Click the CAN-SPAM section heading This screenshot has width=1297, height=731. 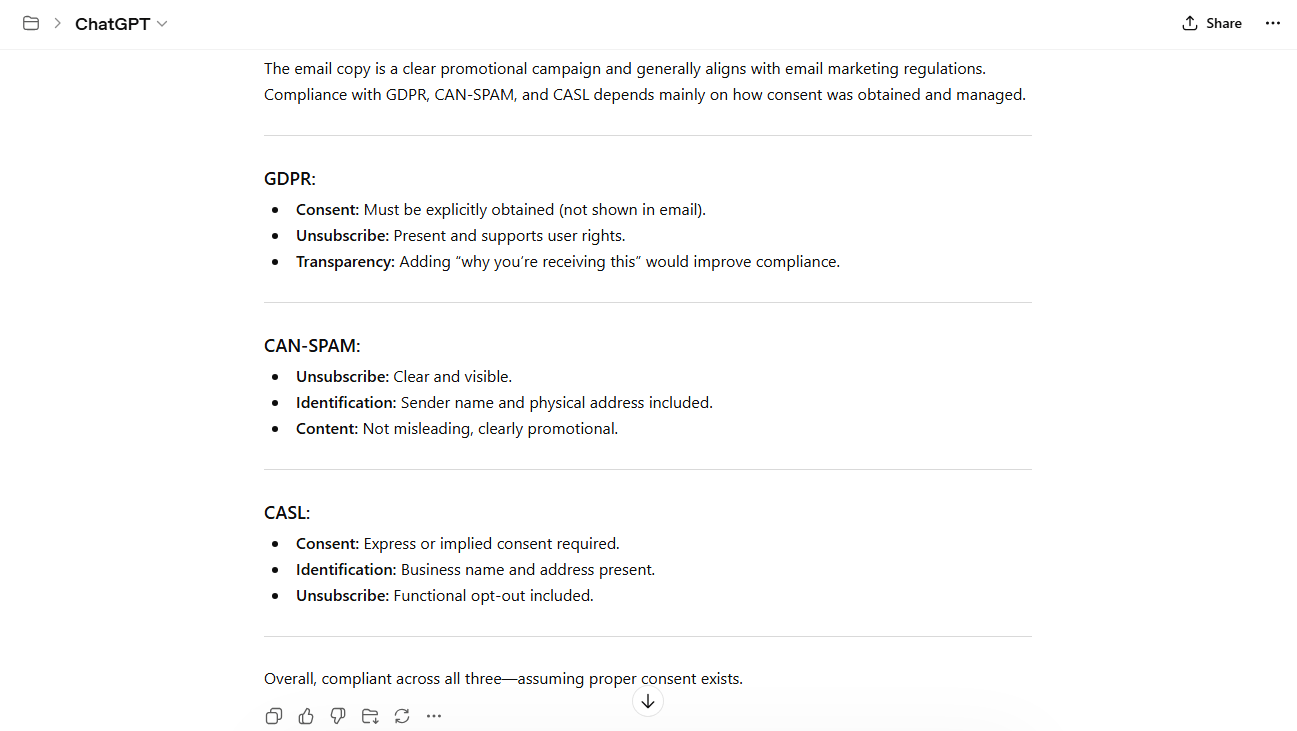click(x=312, y=346)
